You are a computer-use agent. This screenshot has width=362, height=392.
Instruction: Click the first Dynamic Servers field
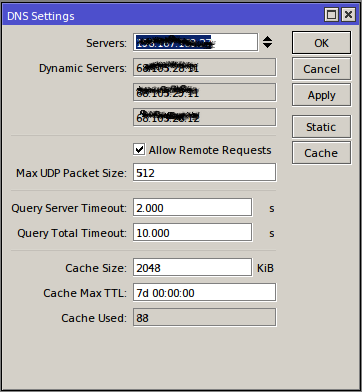pos(205,67)
